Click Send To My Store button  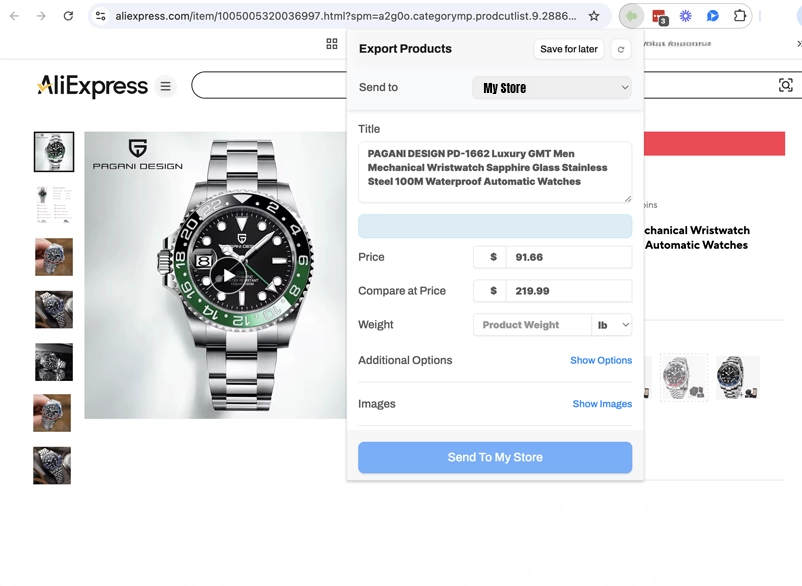click(495, 457)
